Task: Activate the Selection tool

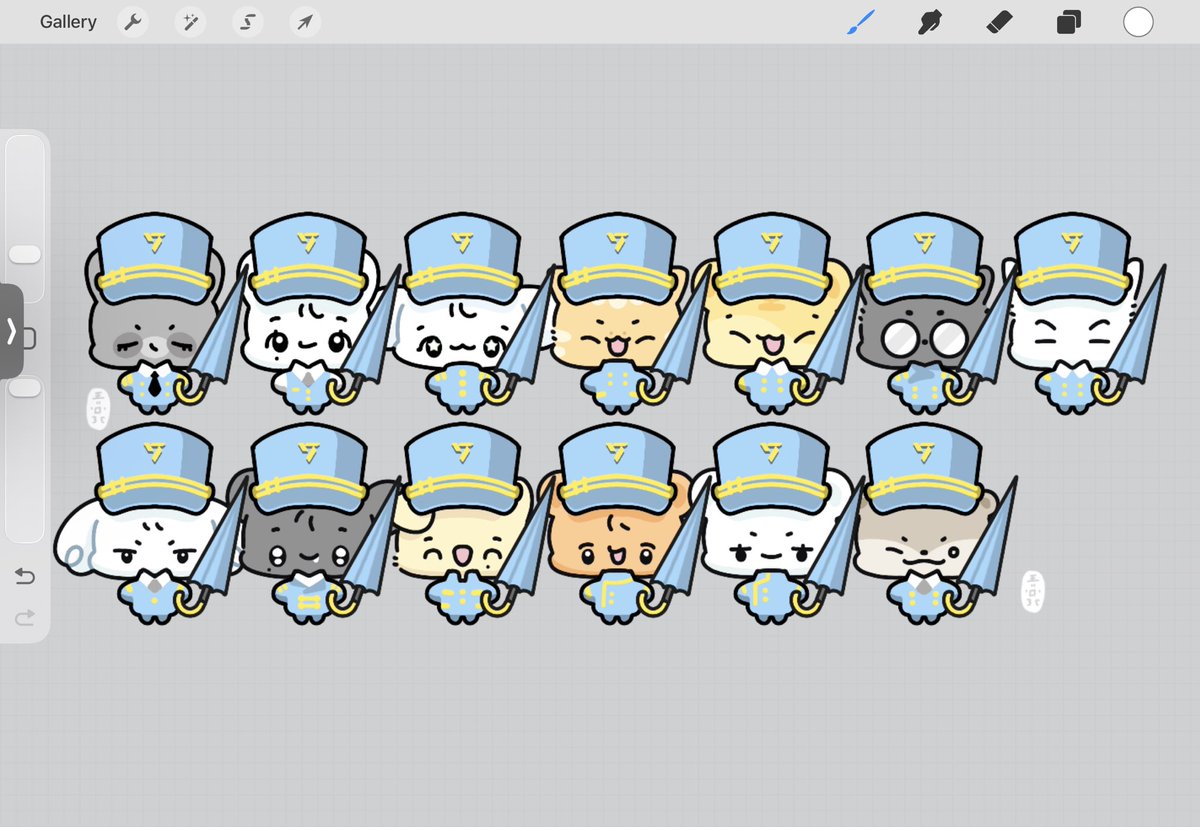Action: coord(247,22)
